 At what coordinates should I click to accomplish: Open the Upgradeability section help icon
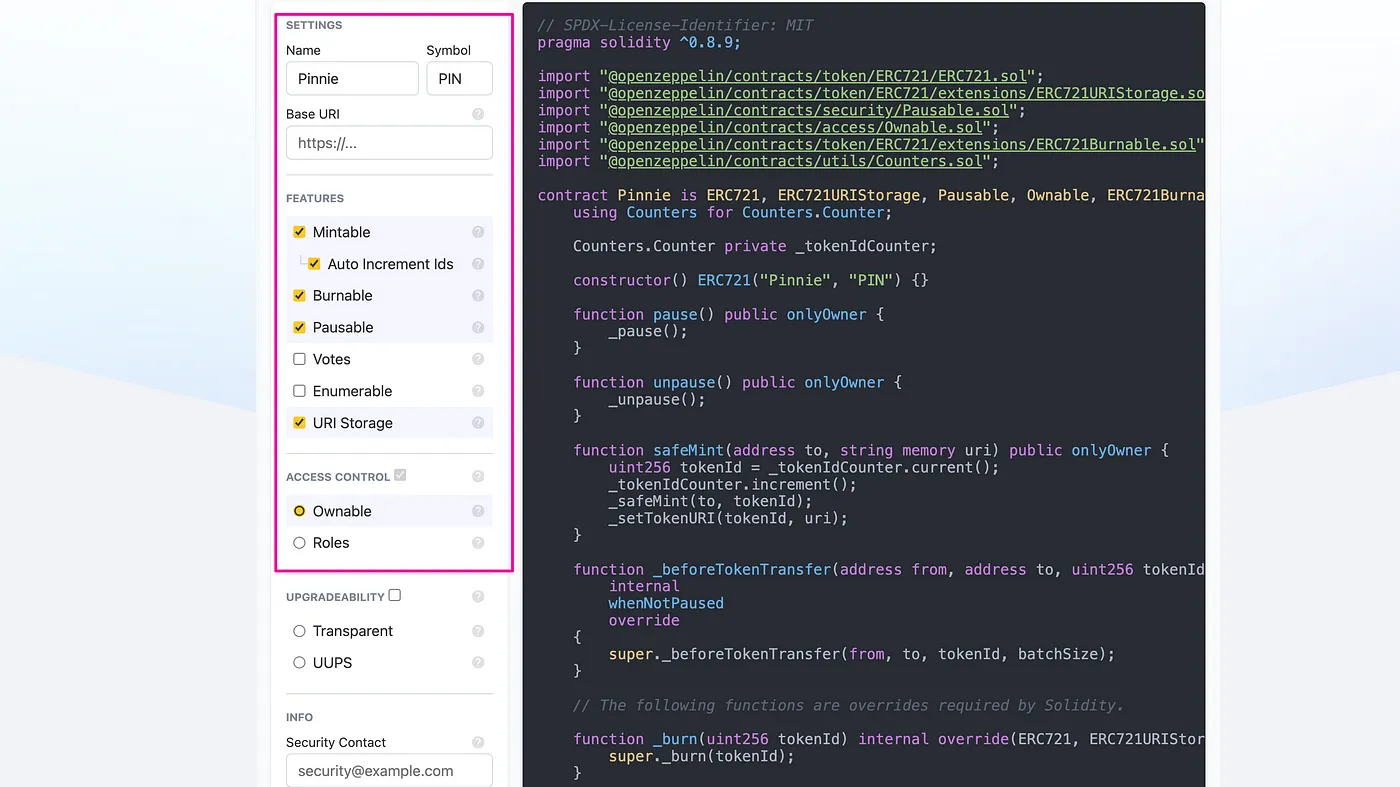pyautogui.click(x=478, y=597)
